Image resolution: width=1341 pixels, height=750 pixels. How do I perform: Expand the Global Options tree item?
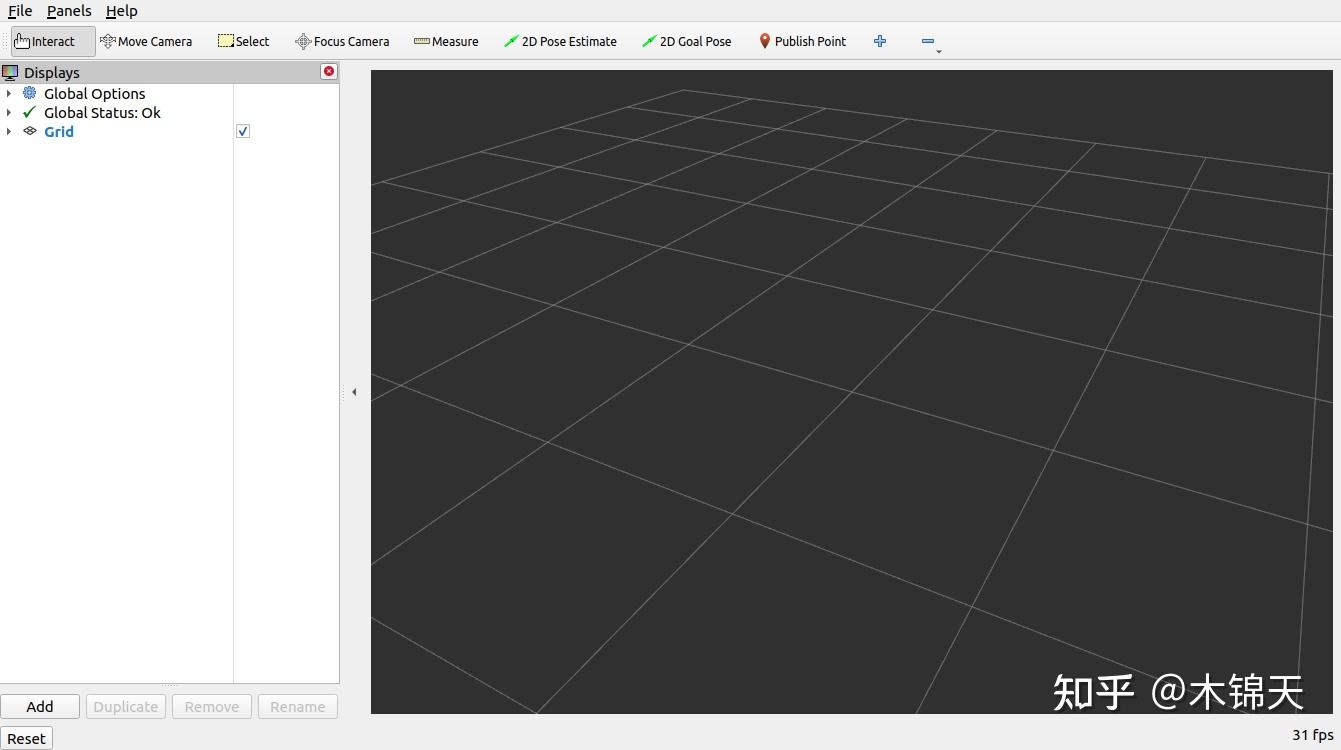[9, 93]
